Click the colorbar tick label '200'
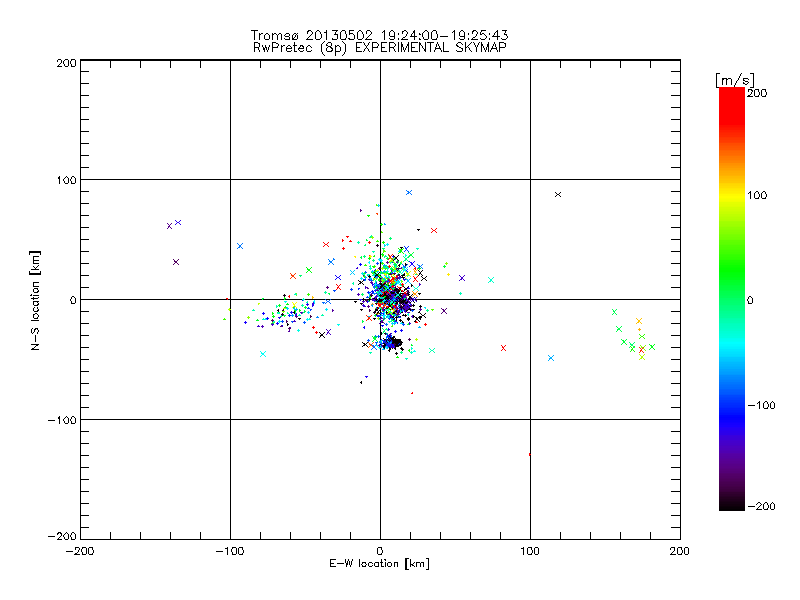This screenshot has height=600, width=800. click(x=757, y=93)
